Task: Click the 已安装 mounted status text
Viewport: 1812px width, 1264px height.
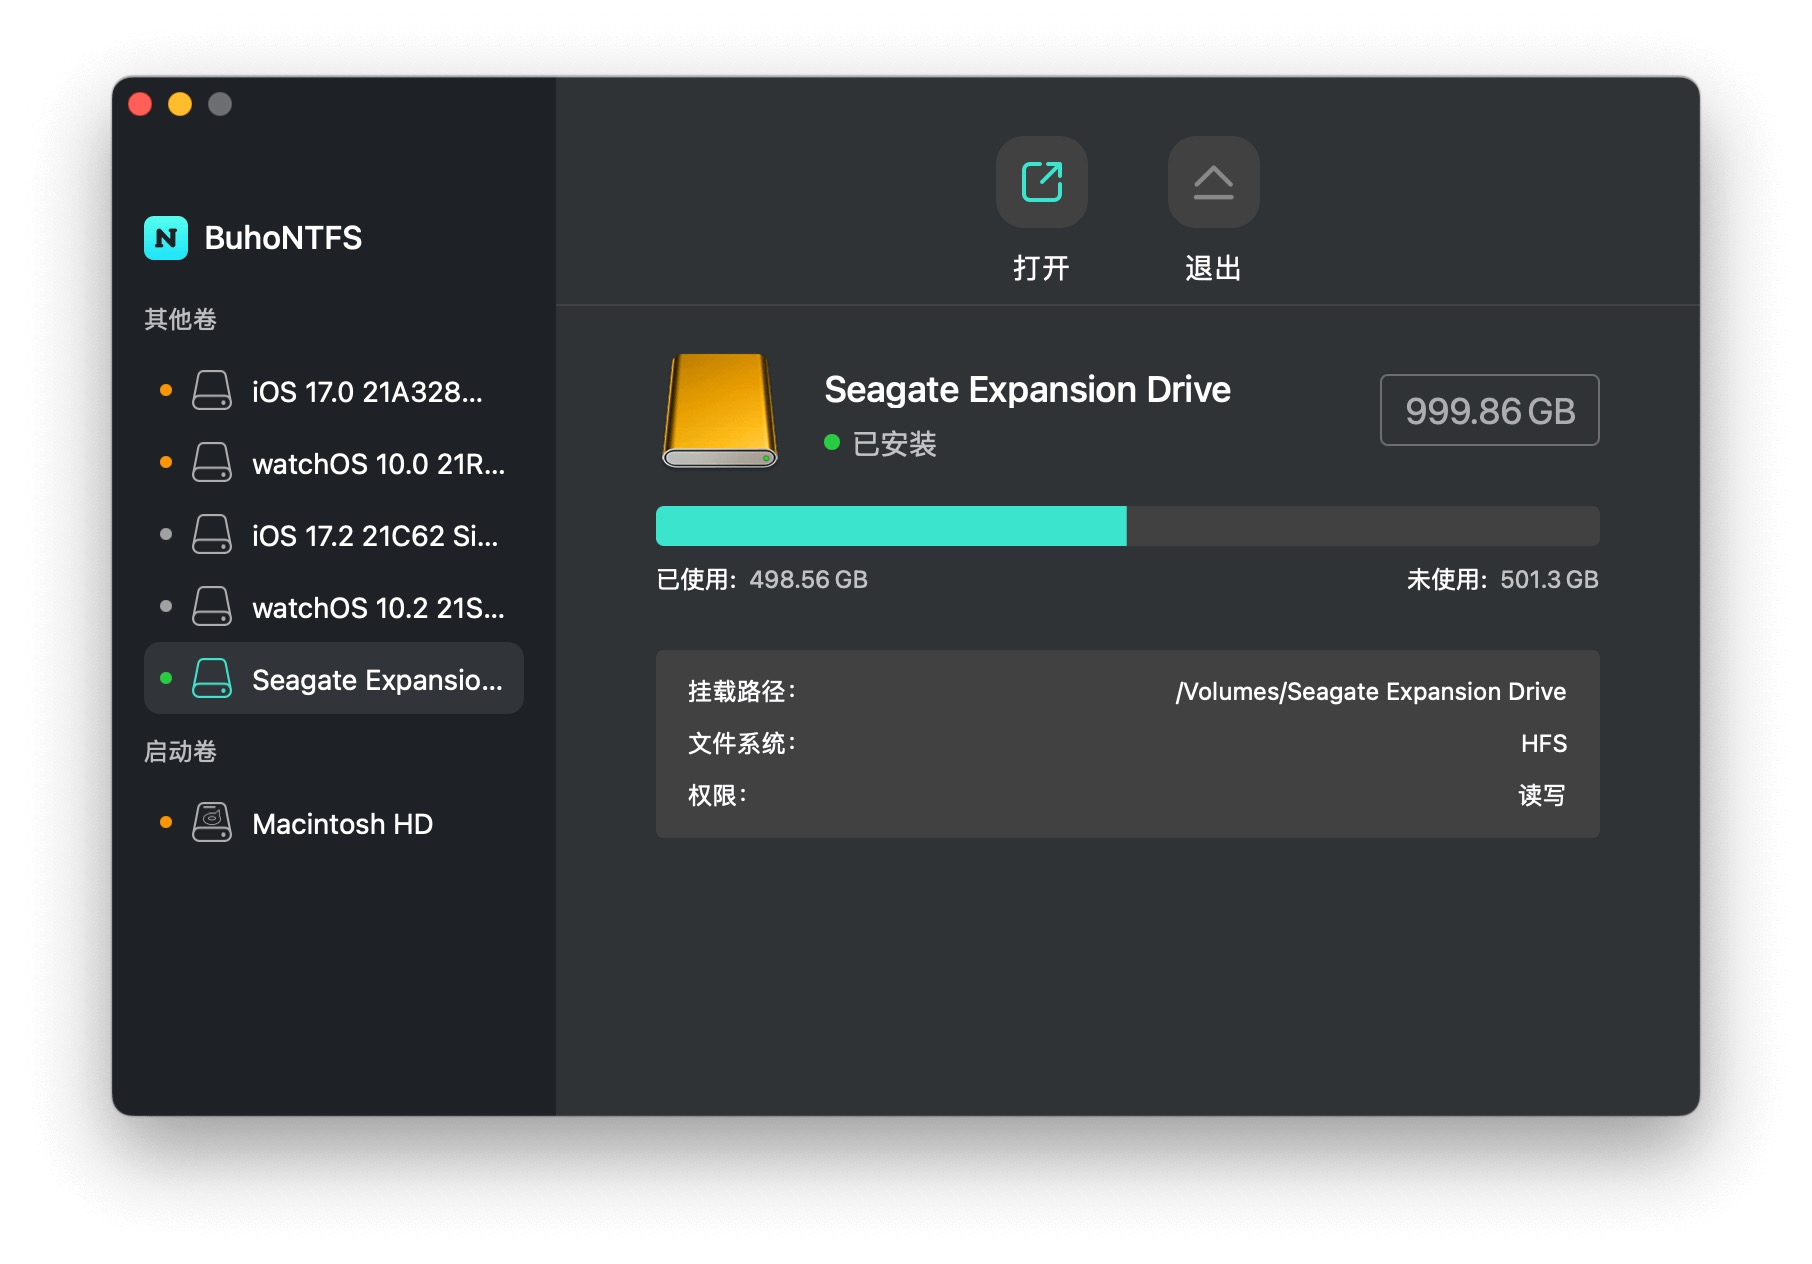Action: coord(895,444)
